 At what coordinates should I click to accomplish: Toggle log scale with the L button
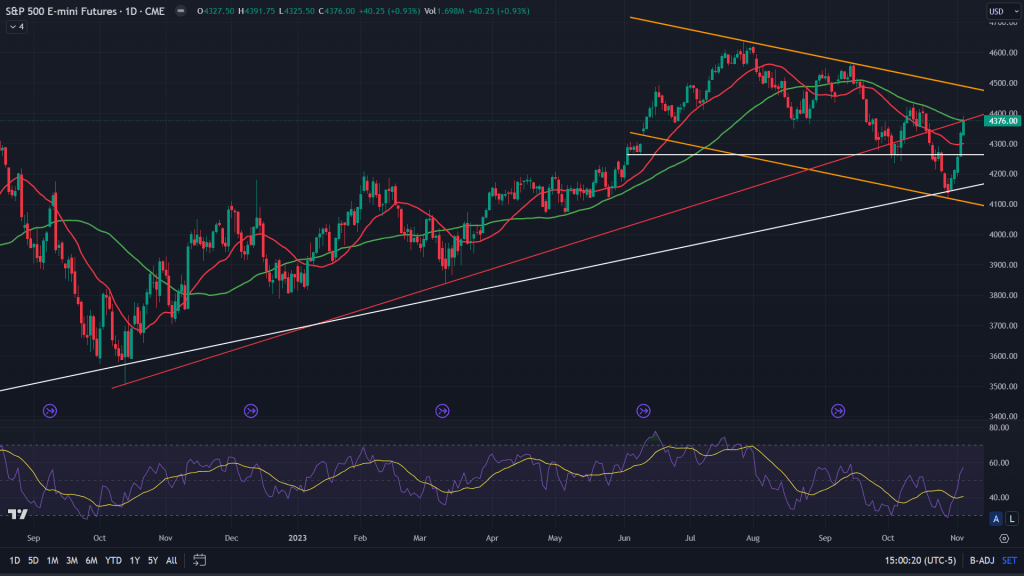coord(1011,518)
